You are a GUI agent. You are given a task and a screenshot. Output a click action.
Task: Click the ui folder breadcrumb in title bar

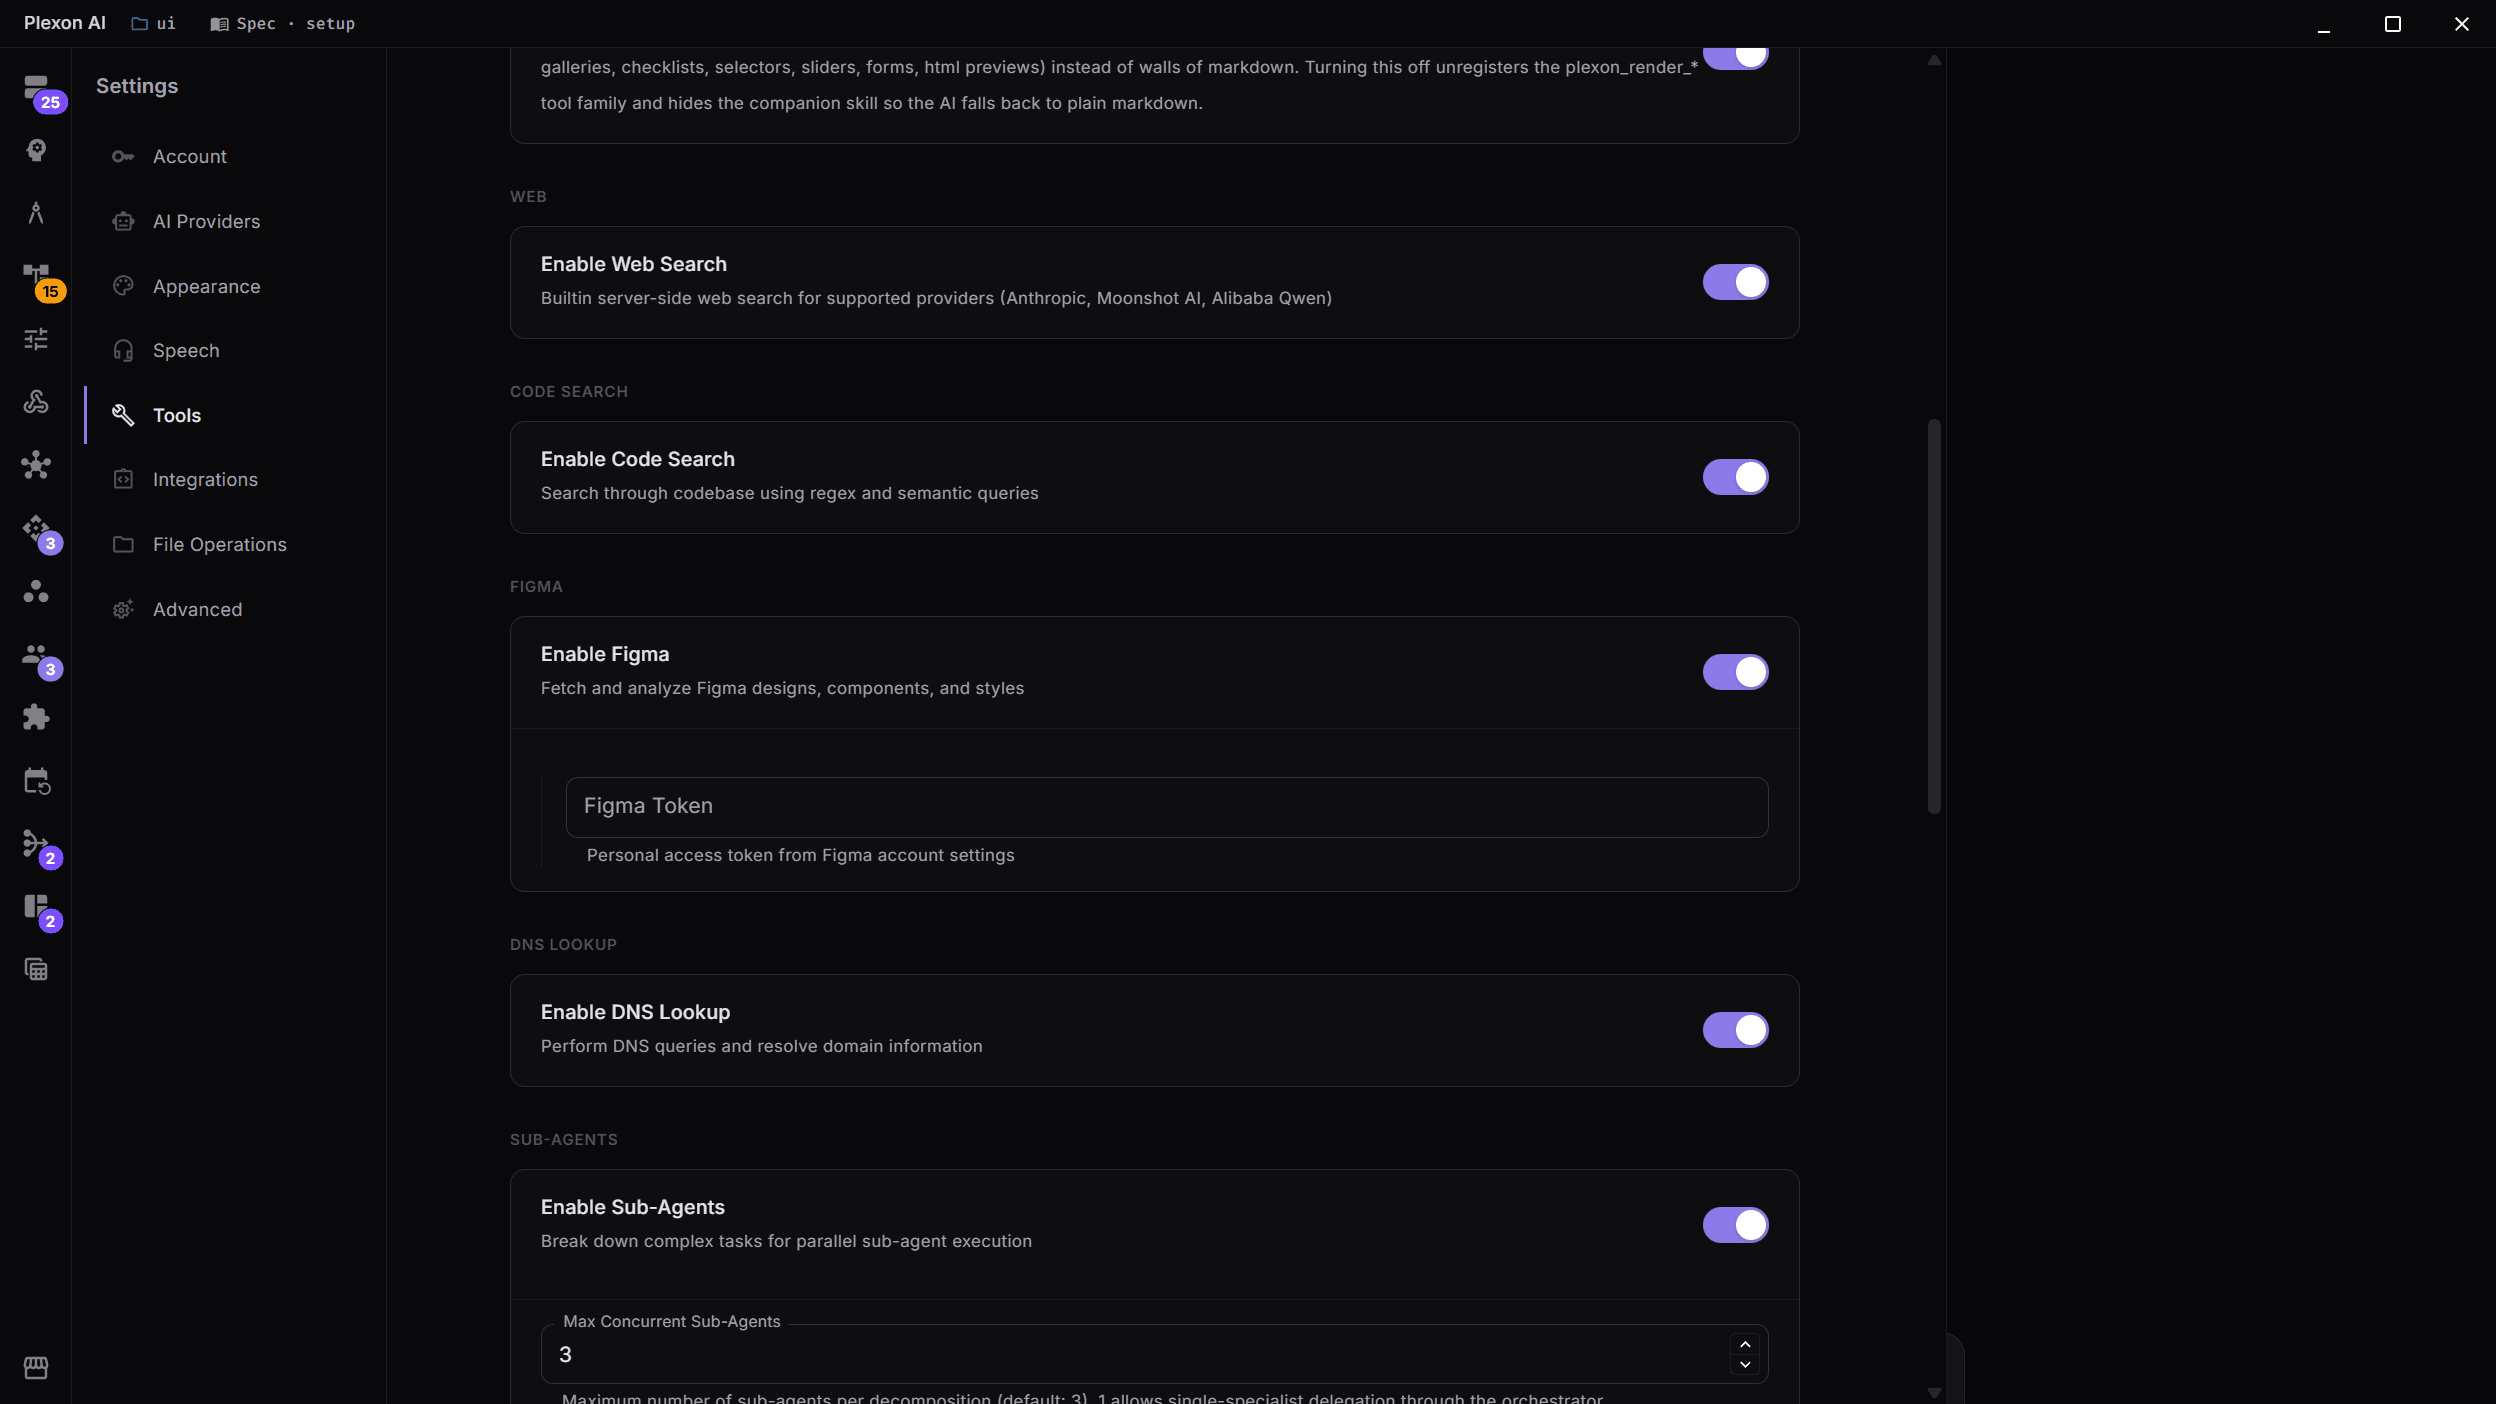click(153, 23)
